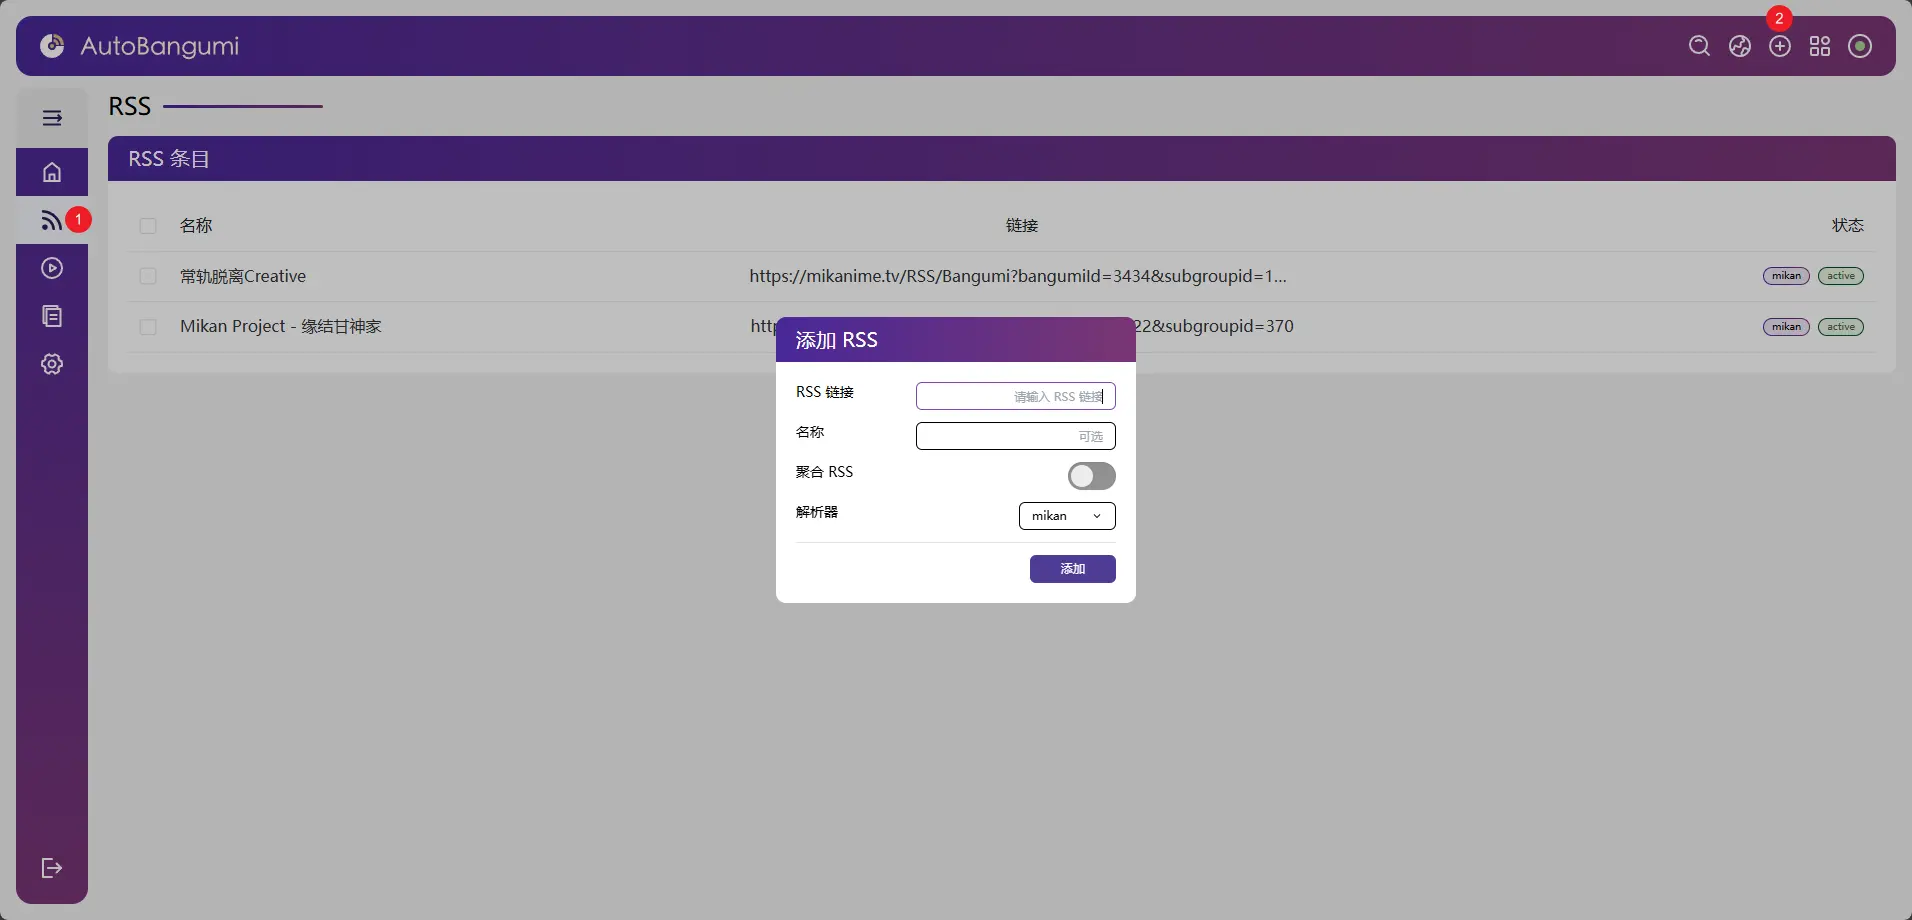Open RSS feed page in sidebar
1912x920 pixels.
(52, 220)
